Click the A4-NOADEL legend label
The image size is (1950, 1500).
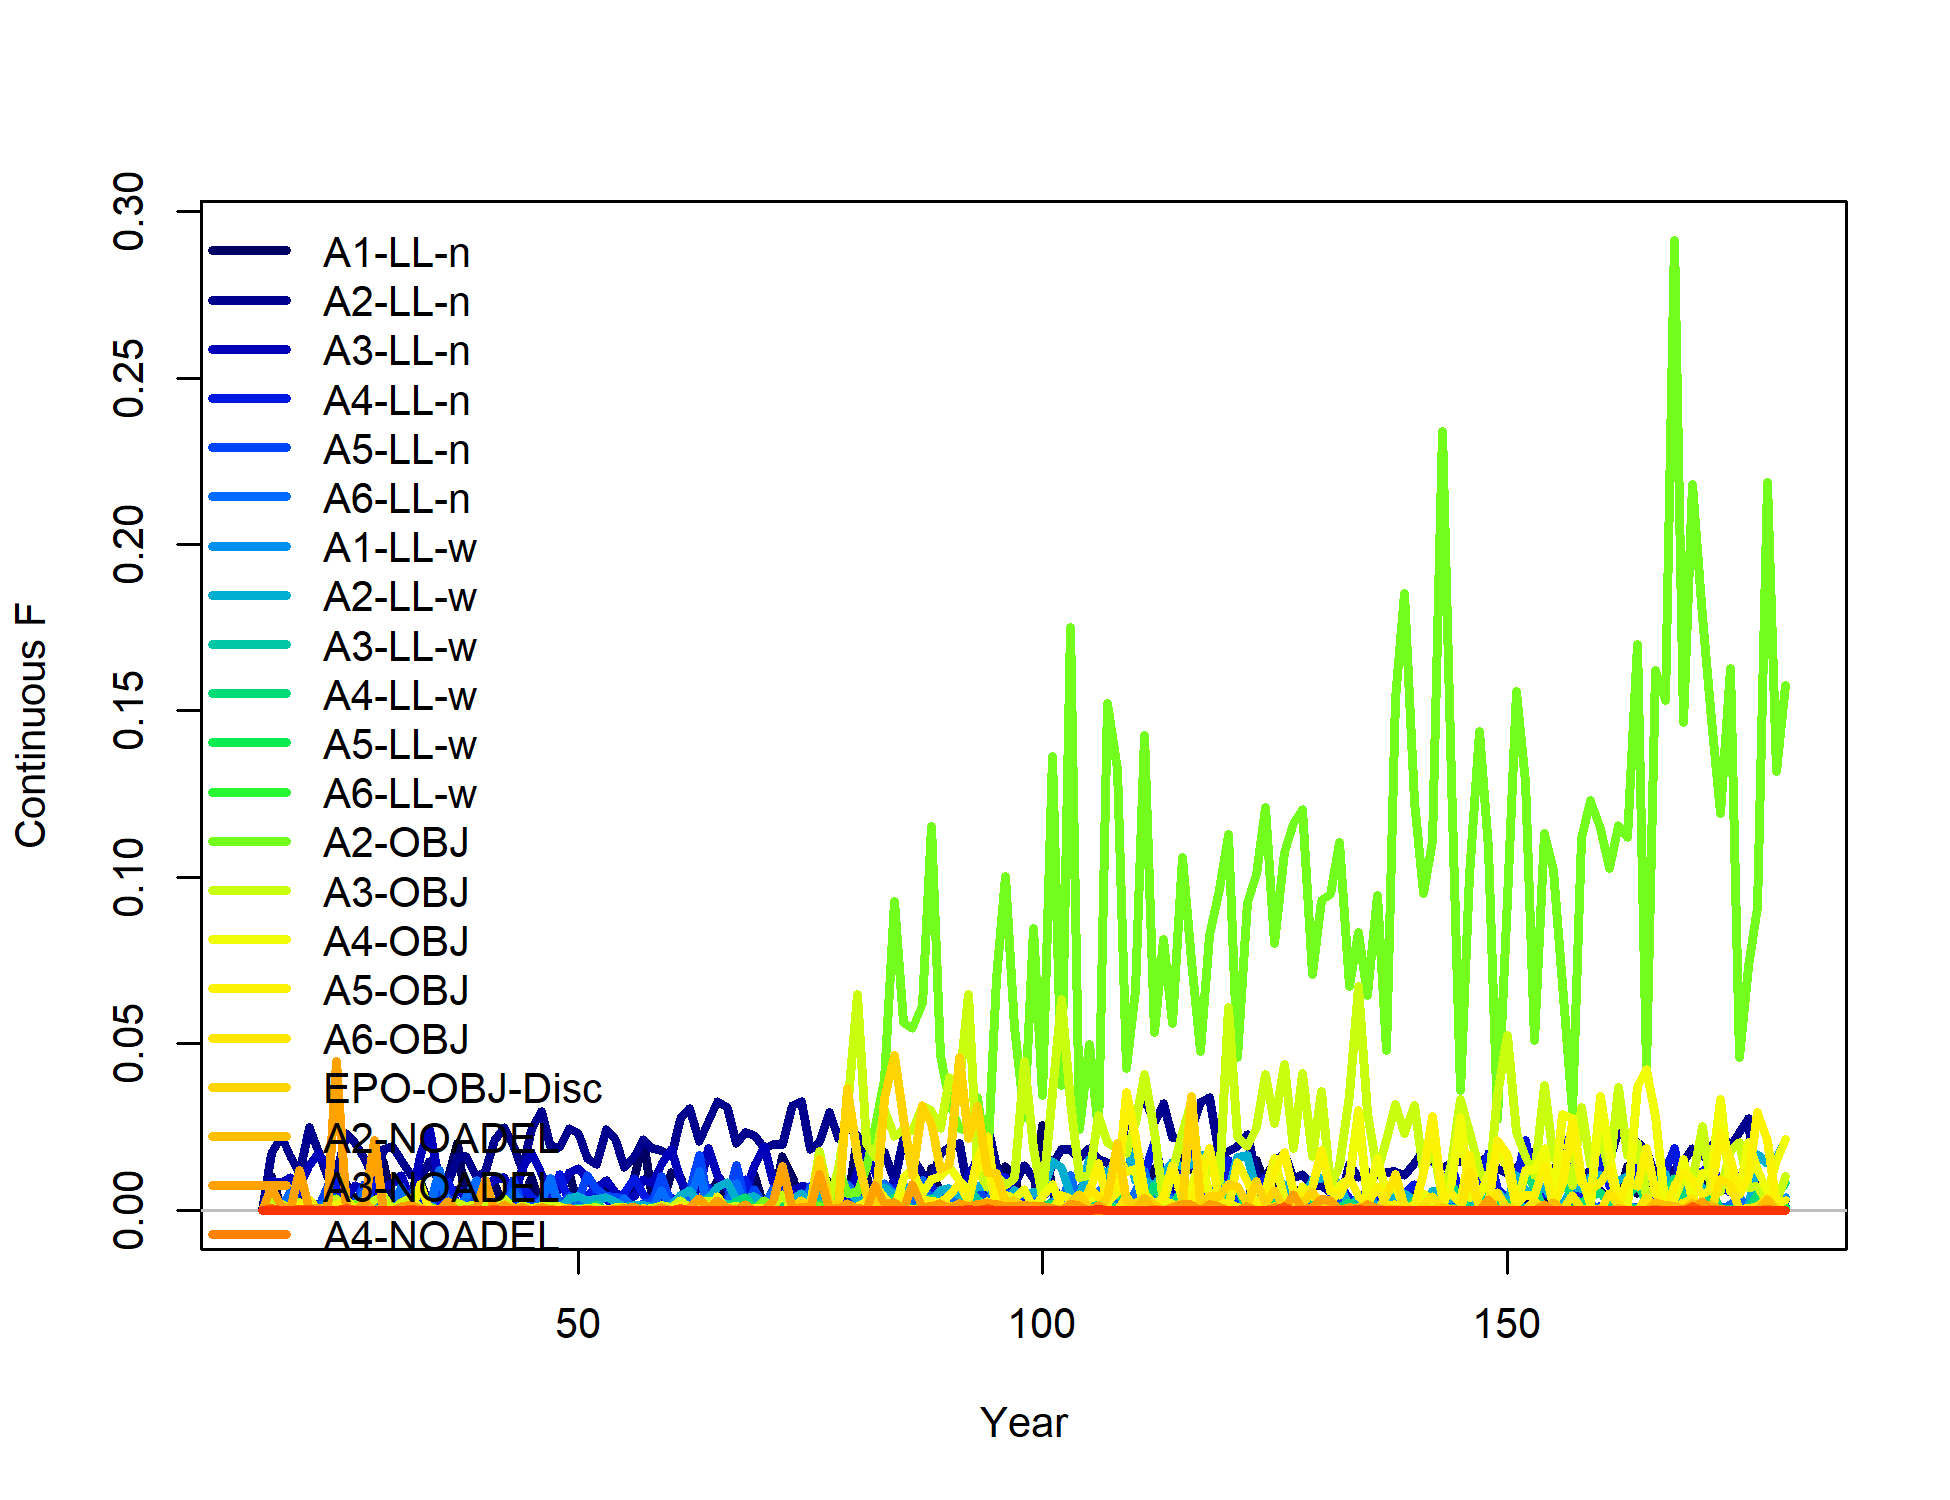[440, 1236]
